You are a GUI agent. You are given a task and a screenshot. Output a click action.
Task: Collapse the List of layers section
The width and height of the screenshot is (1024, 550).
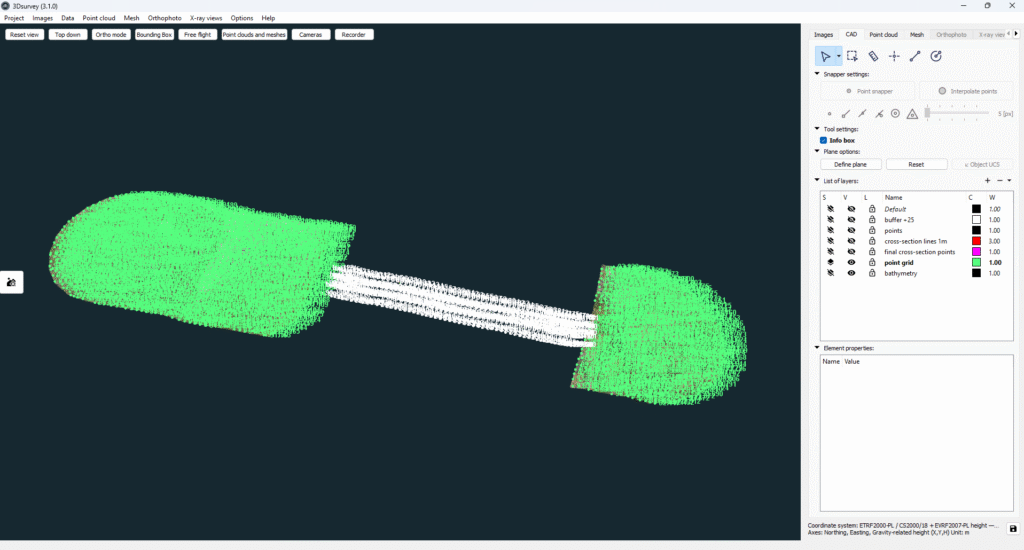817,180
